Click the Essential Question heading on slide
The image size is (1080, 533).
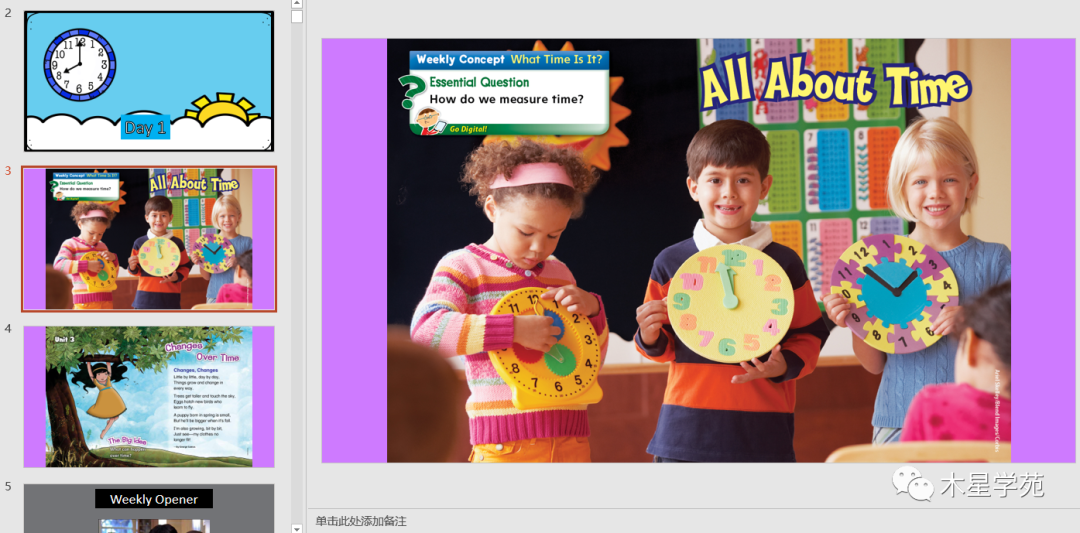coord(479,82)
